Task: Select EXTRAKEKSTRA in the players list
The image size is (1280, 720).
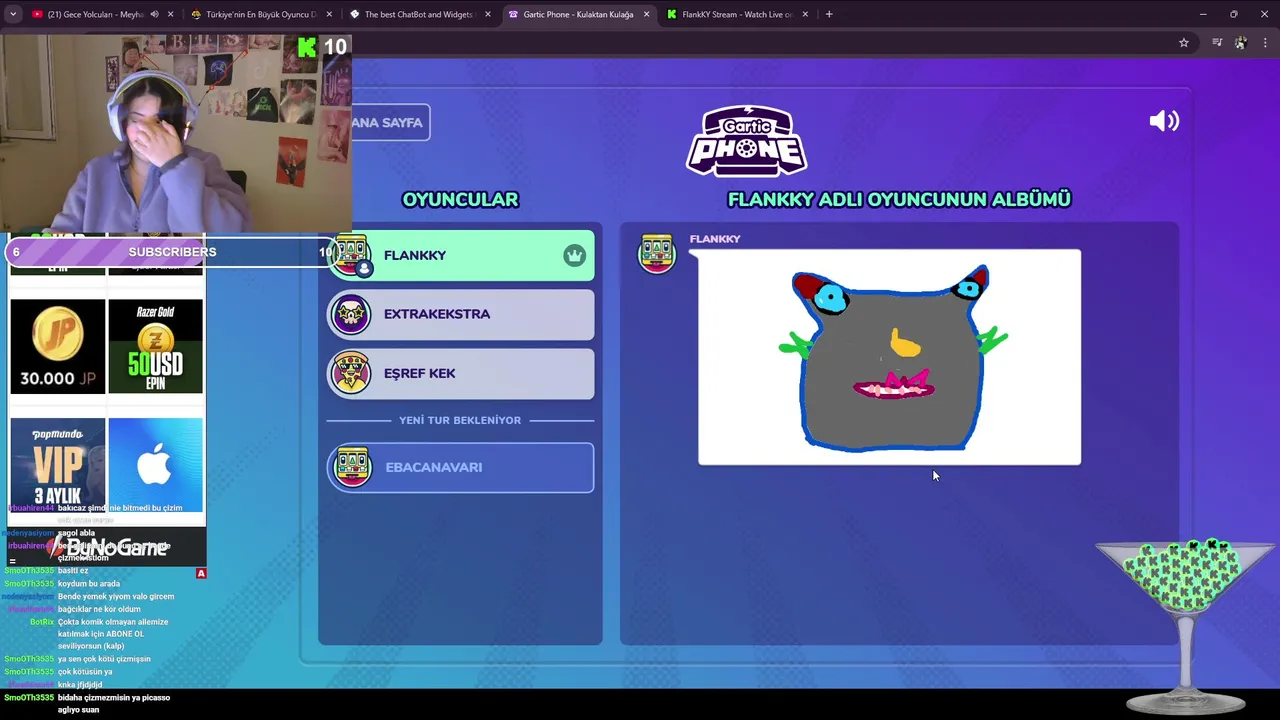Action: click(x=461, y=314)
